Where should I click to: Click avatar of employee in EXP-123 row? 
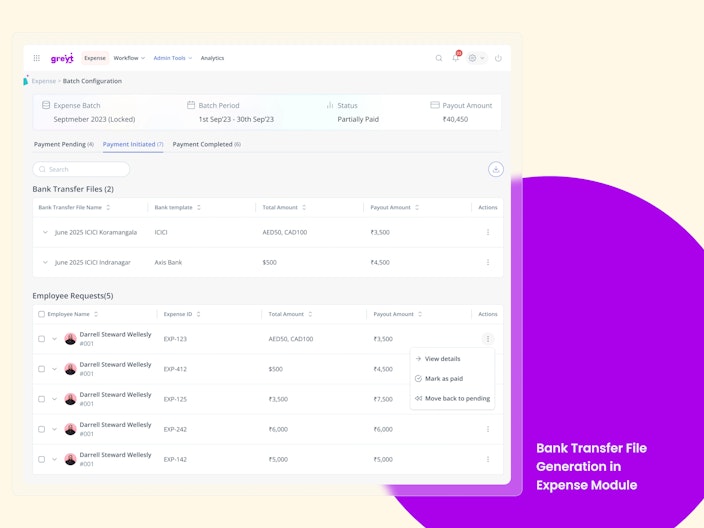(70, 339)
